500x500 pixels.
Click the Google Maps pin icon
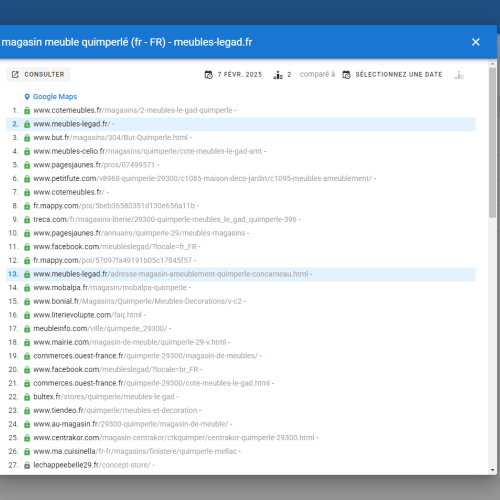27,97
